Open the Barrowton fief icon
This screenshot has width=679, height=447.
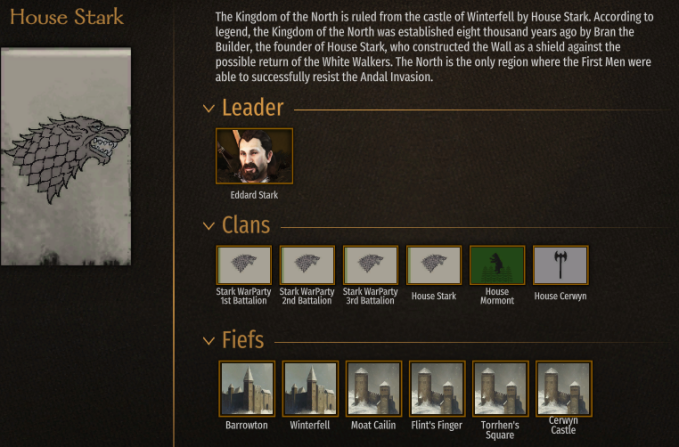point(247,389)
